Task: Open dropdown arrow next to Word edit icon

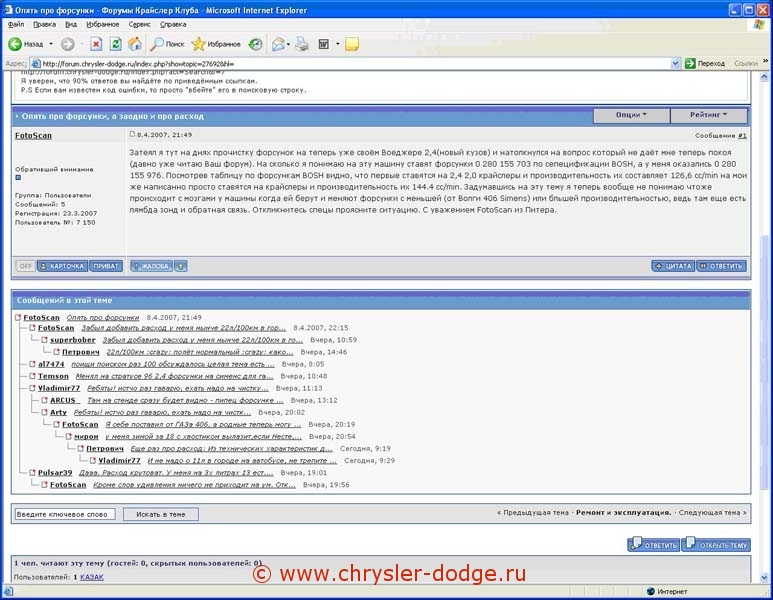Action: coord(338,44)
